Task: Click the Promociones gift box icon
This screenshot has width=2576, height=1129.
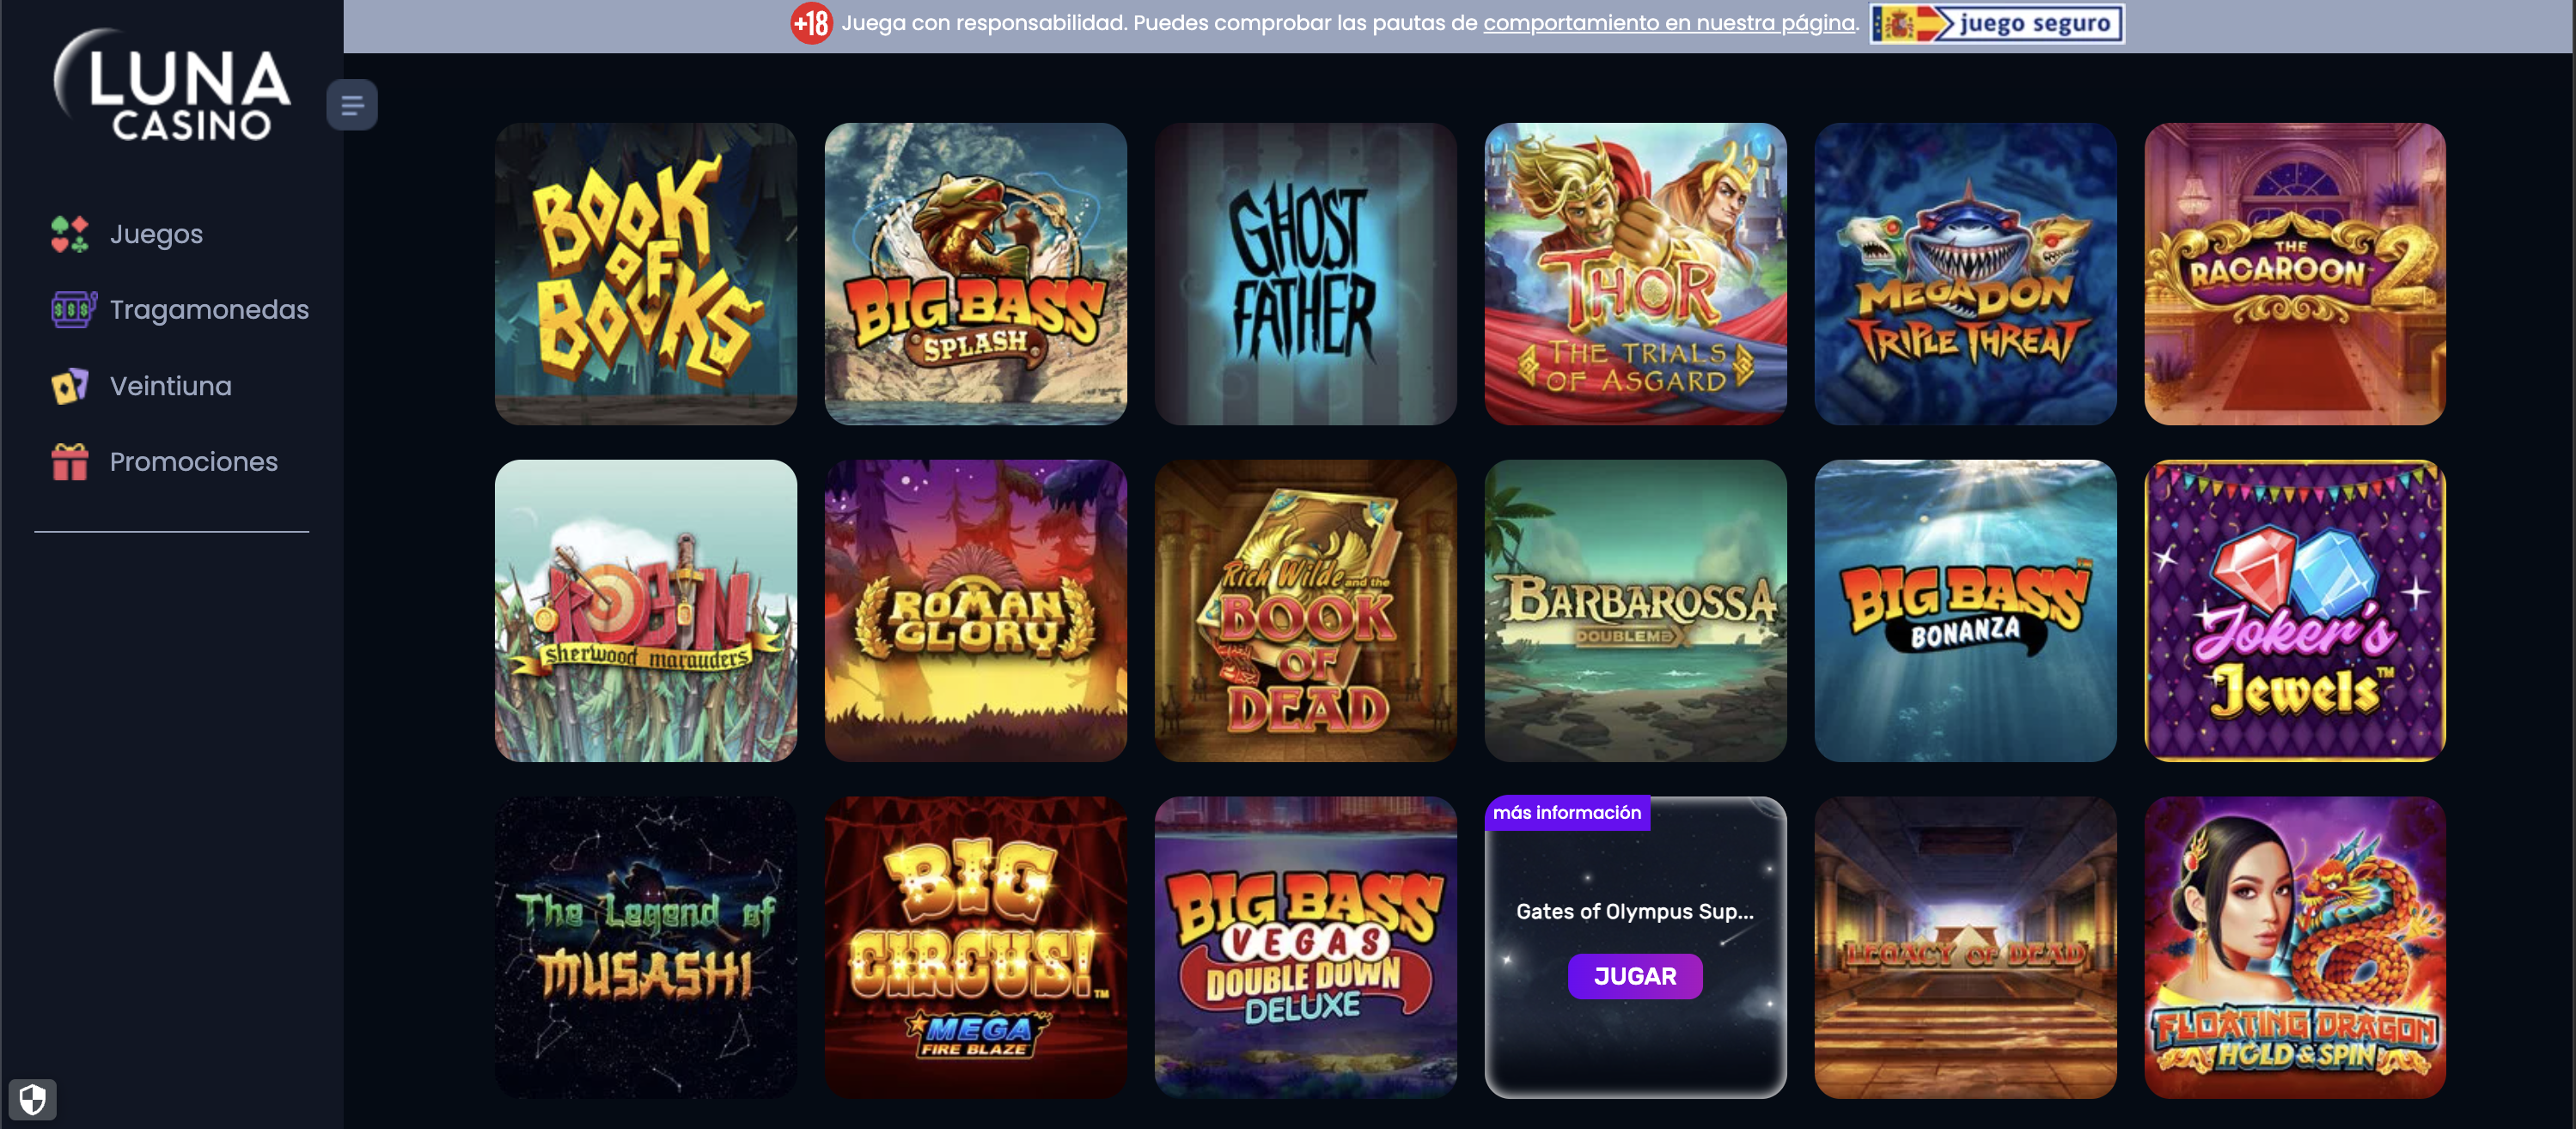Action: click(x=70, y=462)
